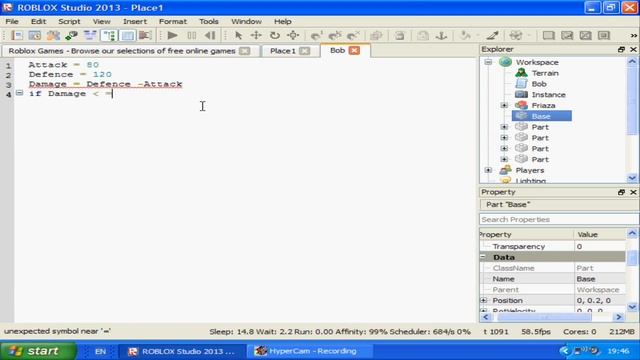The image size is (640, 360).
Task: Click the Position value 0, 0.2, 0
Action: pyautogui.click(x=599, y=300)
